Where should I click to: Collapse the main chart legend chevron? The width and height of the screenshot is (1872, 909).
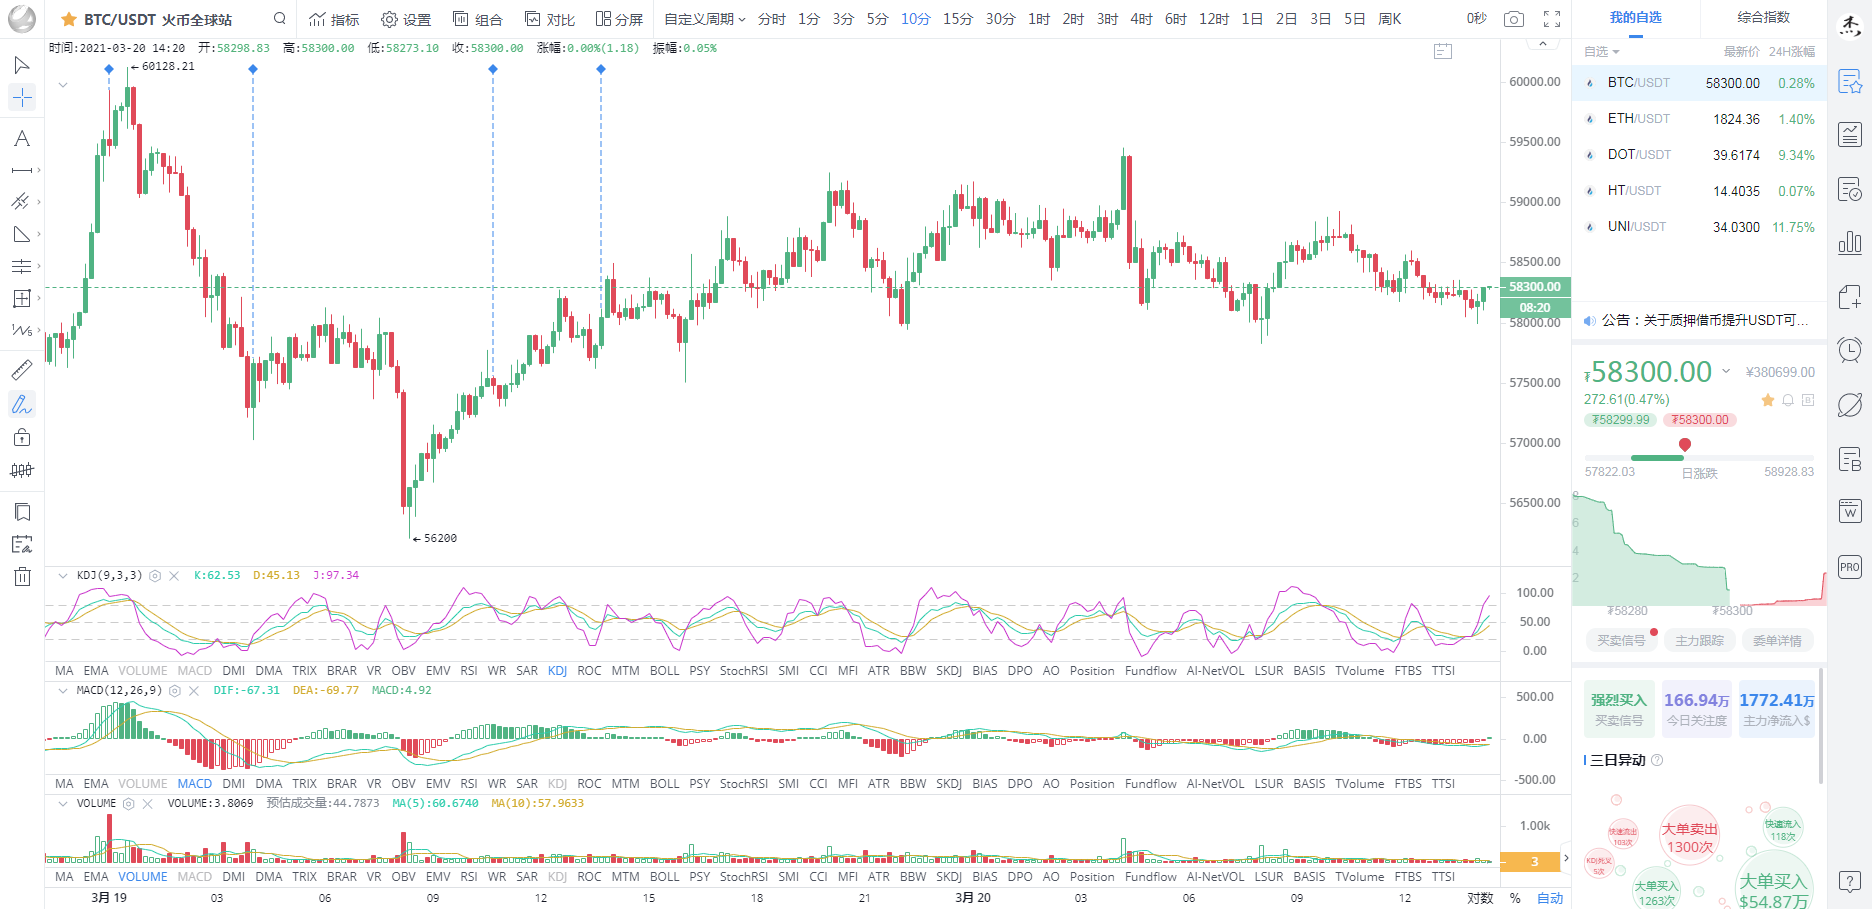tap(63, 85)
